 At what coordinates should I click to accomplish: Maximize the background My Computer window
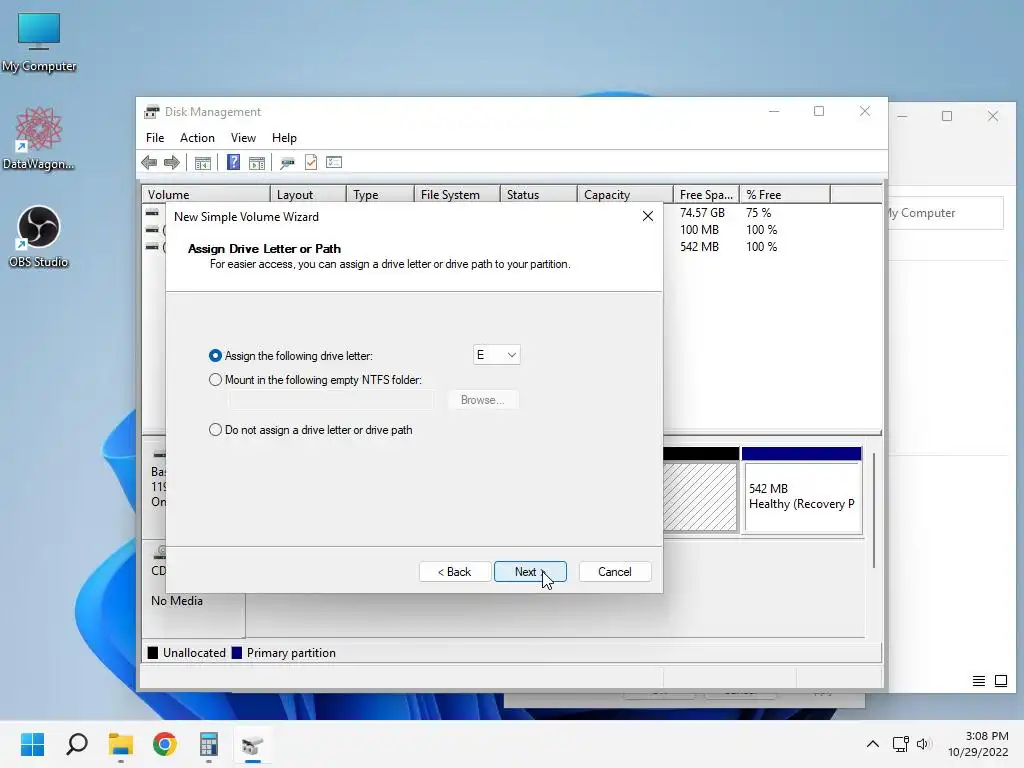(947, 116)
